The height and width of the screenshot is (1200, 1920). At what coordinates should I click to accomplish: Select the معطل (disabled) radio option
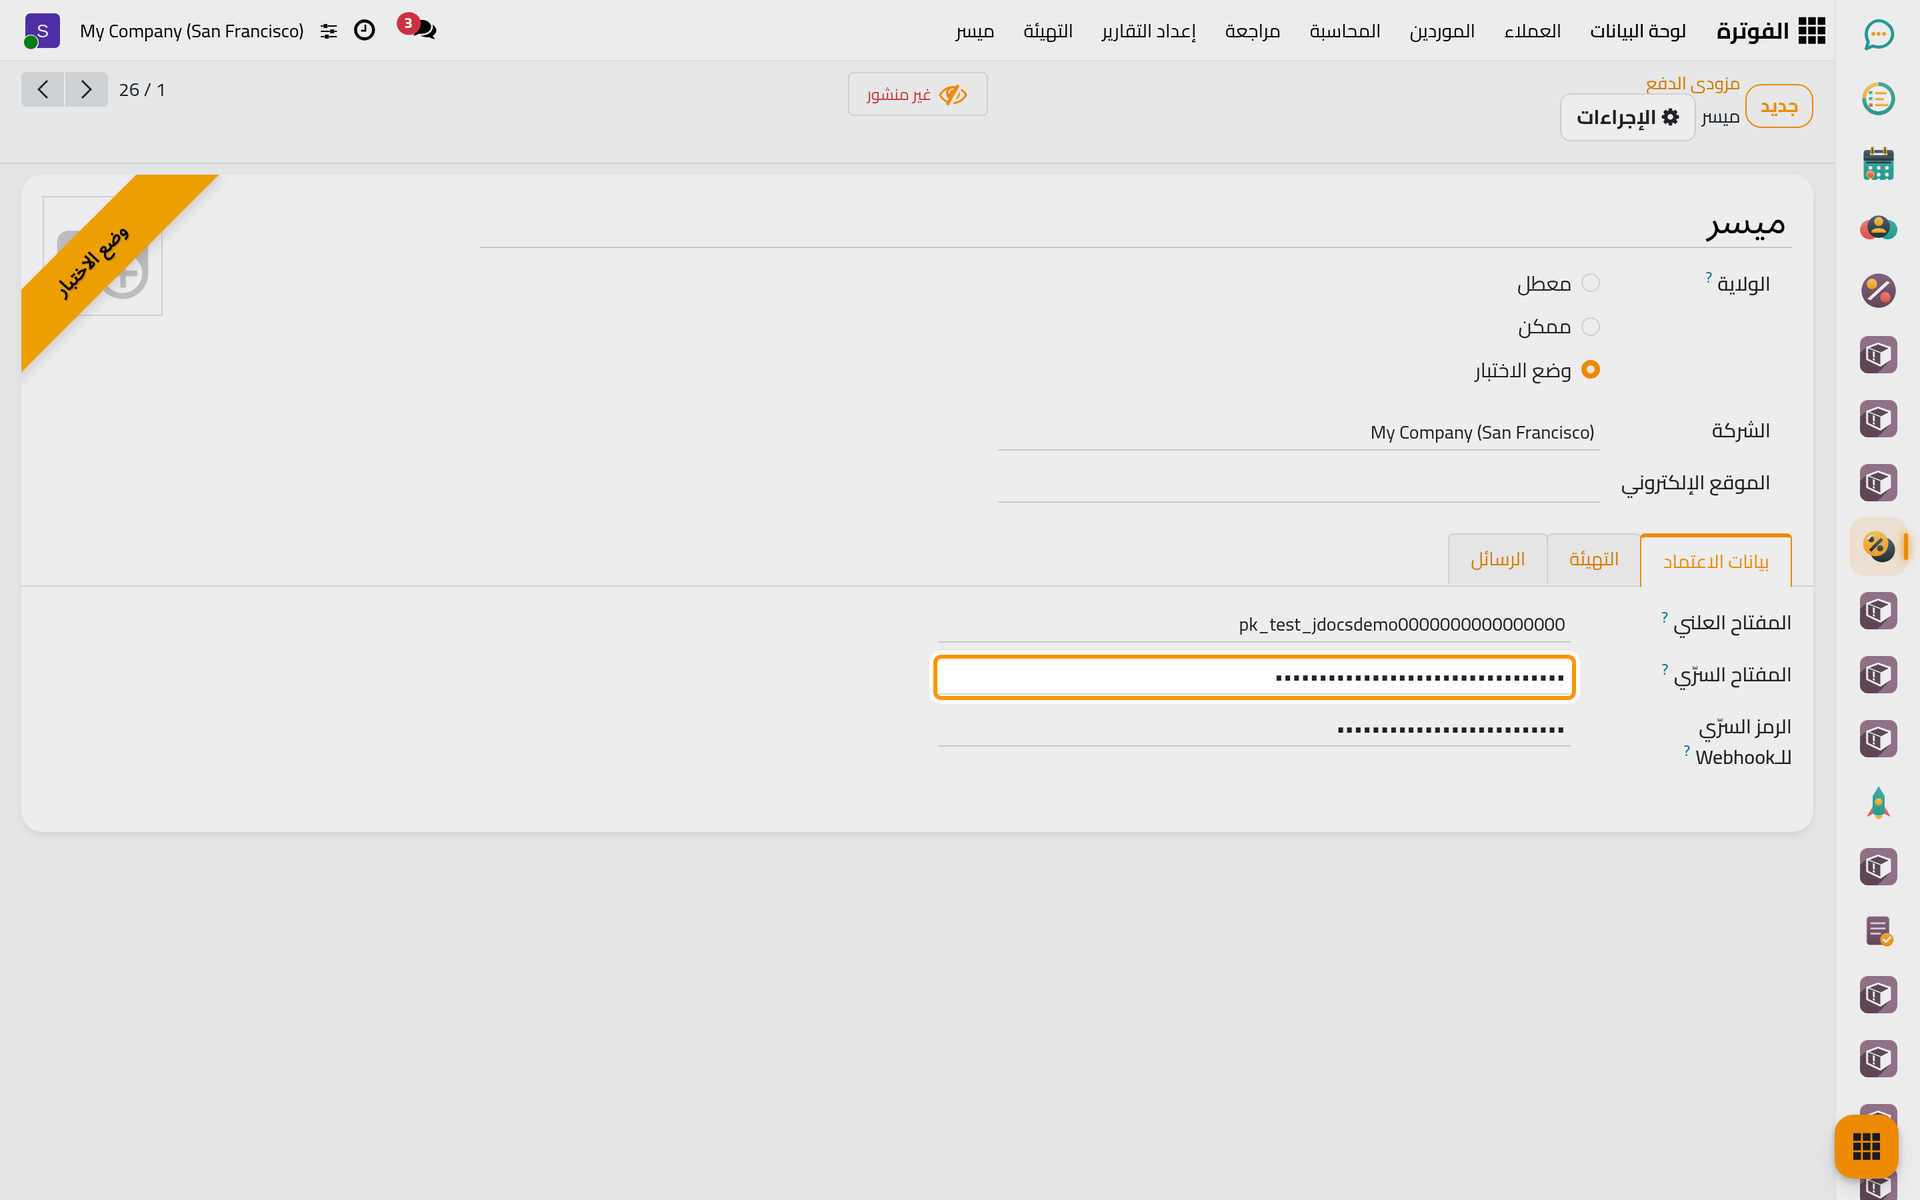[x=1590, y=283]
